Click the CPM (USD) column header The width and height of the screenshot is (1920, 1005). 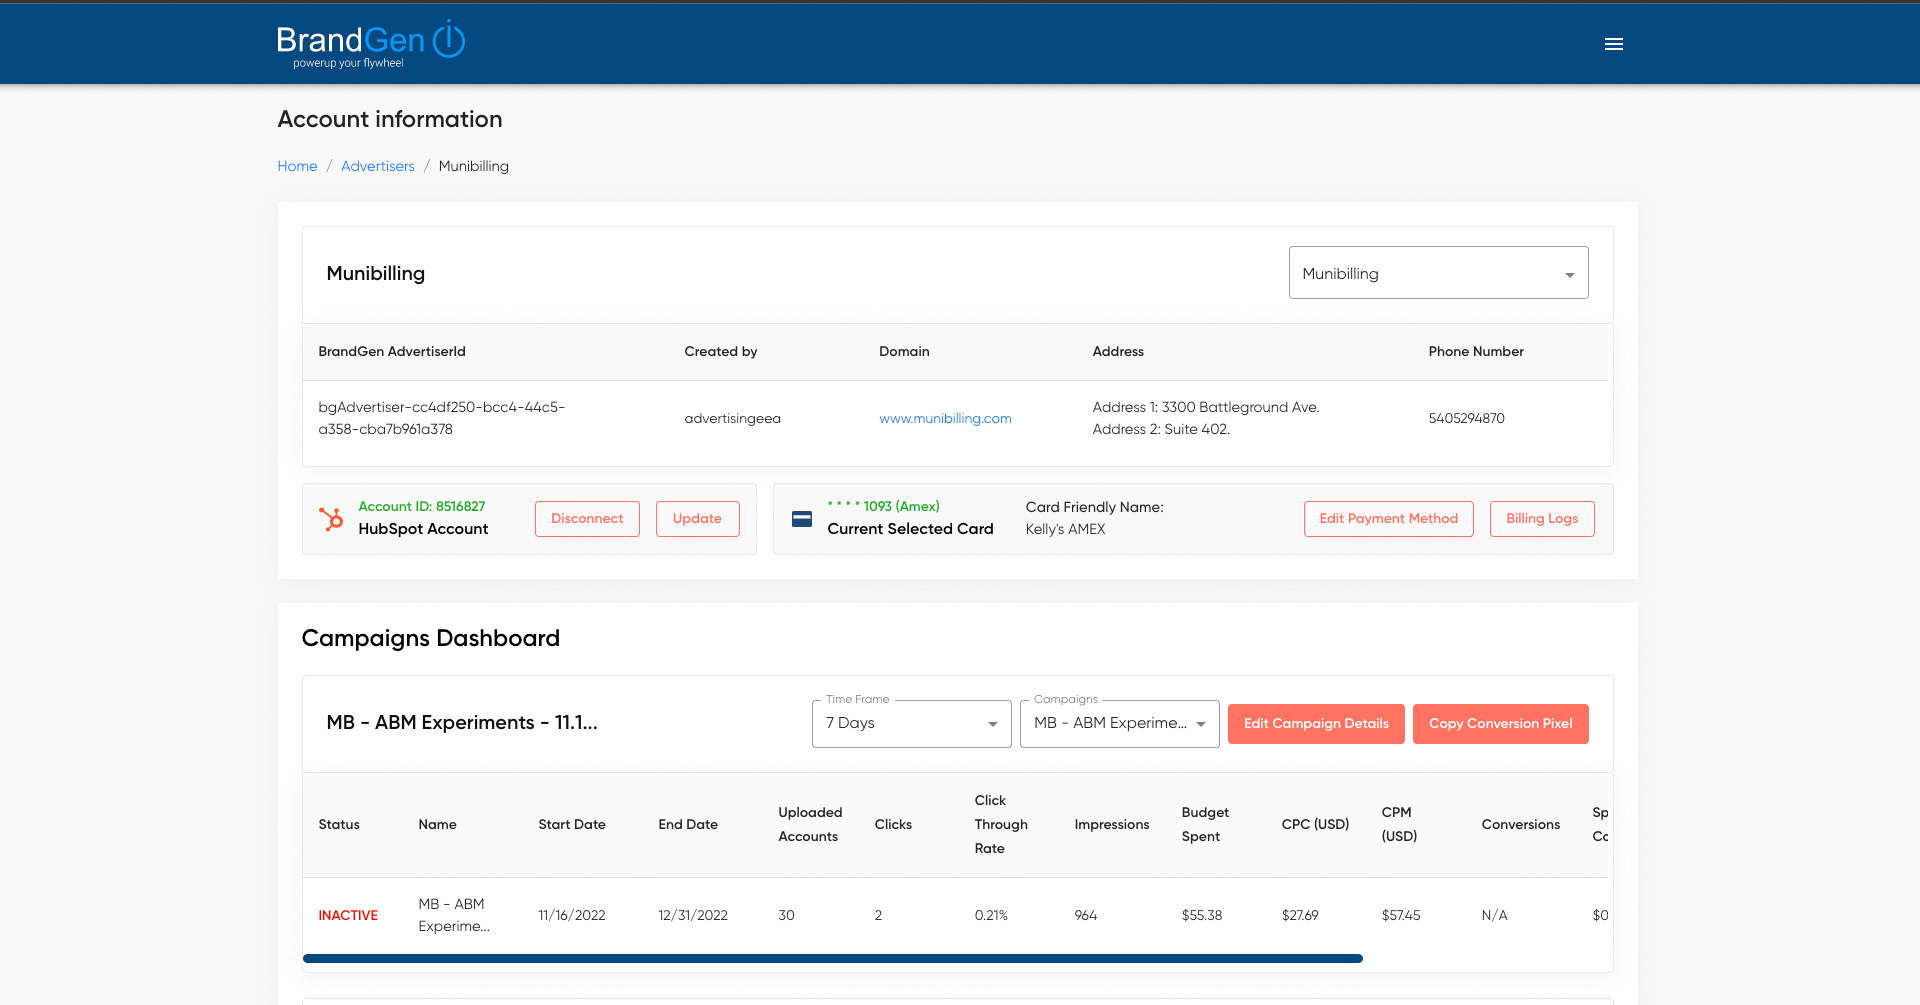pos(1399,824)
